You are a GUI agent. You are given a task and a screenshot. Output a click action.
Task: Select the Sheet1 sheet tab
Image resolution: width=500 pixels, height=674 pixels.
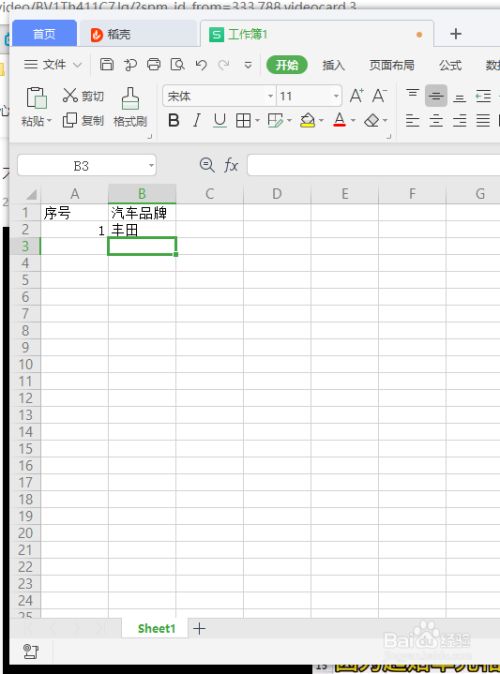[x=156, y=629]
